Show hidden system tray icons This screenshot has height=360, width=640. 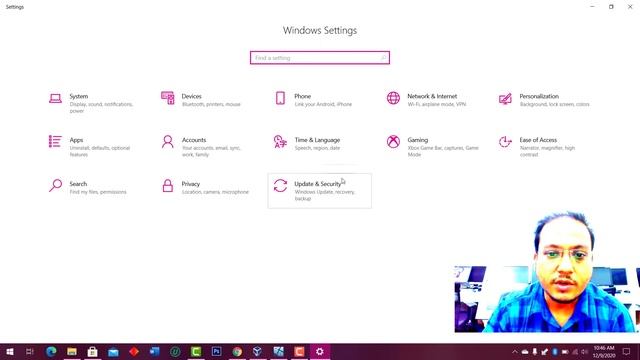tap(515, 351)
